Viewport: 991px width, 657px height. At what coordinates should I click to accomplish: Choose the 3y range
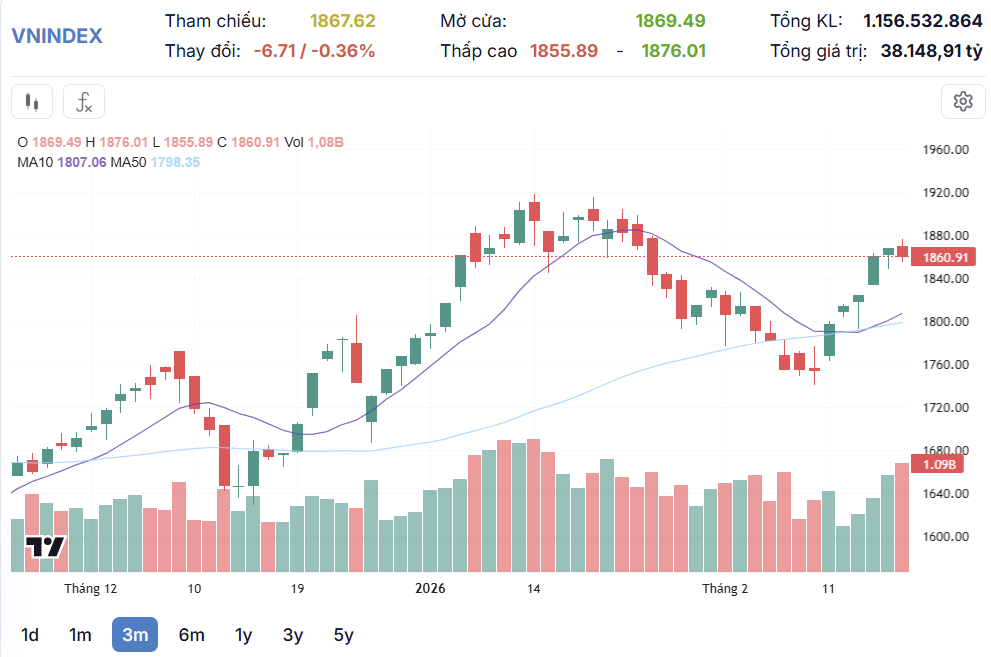tap(293, 635)
